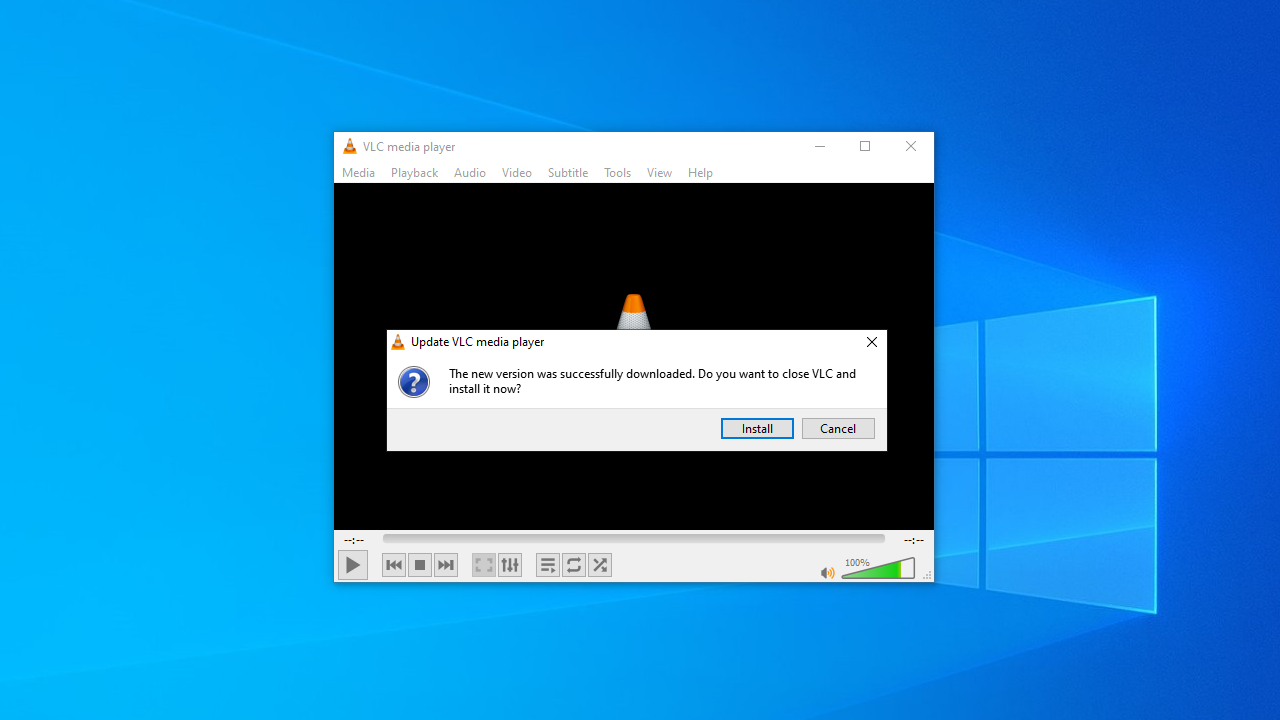Close the Update VLC media player dialog
Image resolution: width=1280 pixels, height=720 pixels.
[x=872, y=342]
